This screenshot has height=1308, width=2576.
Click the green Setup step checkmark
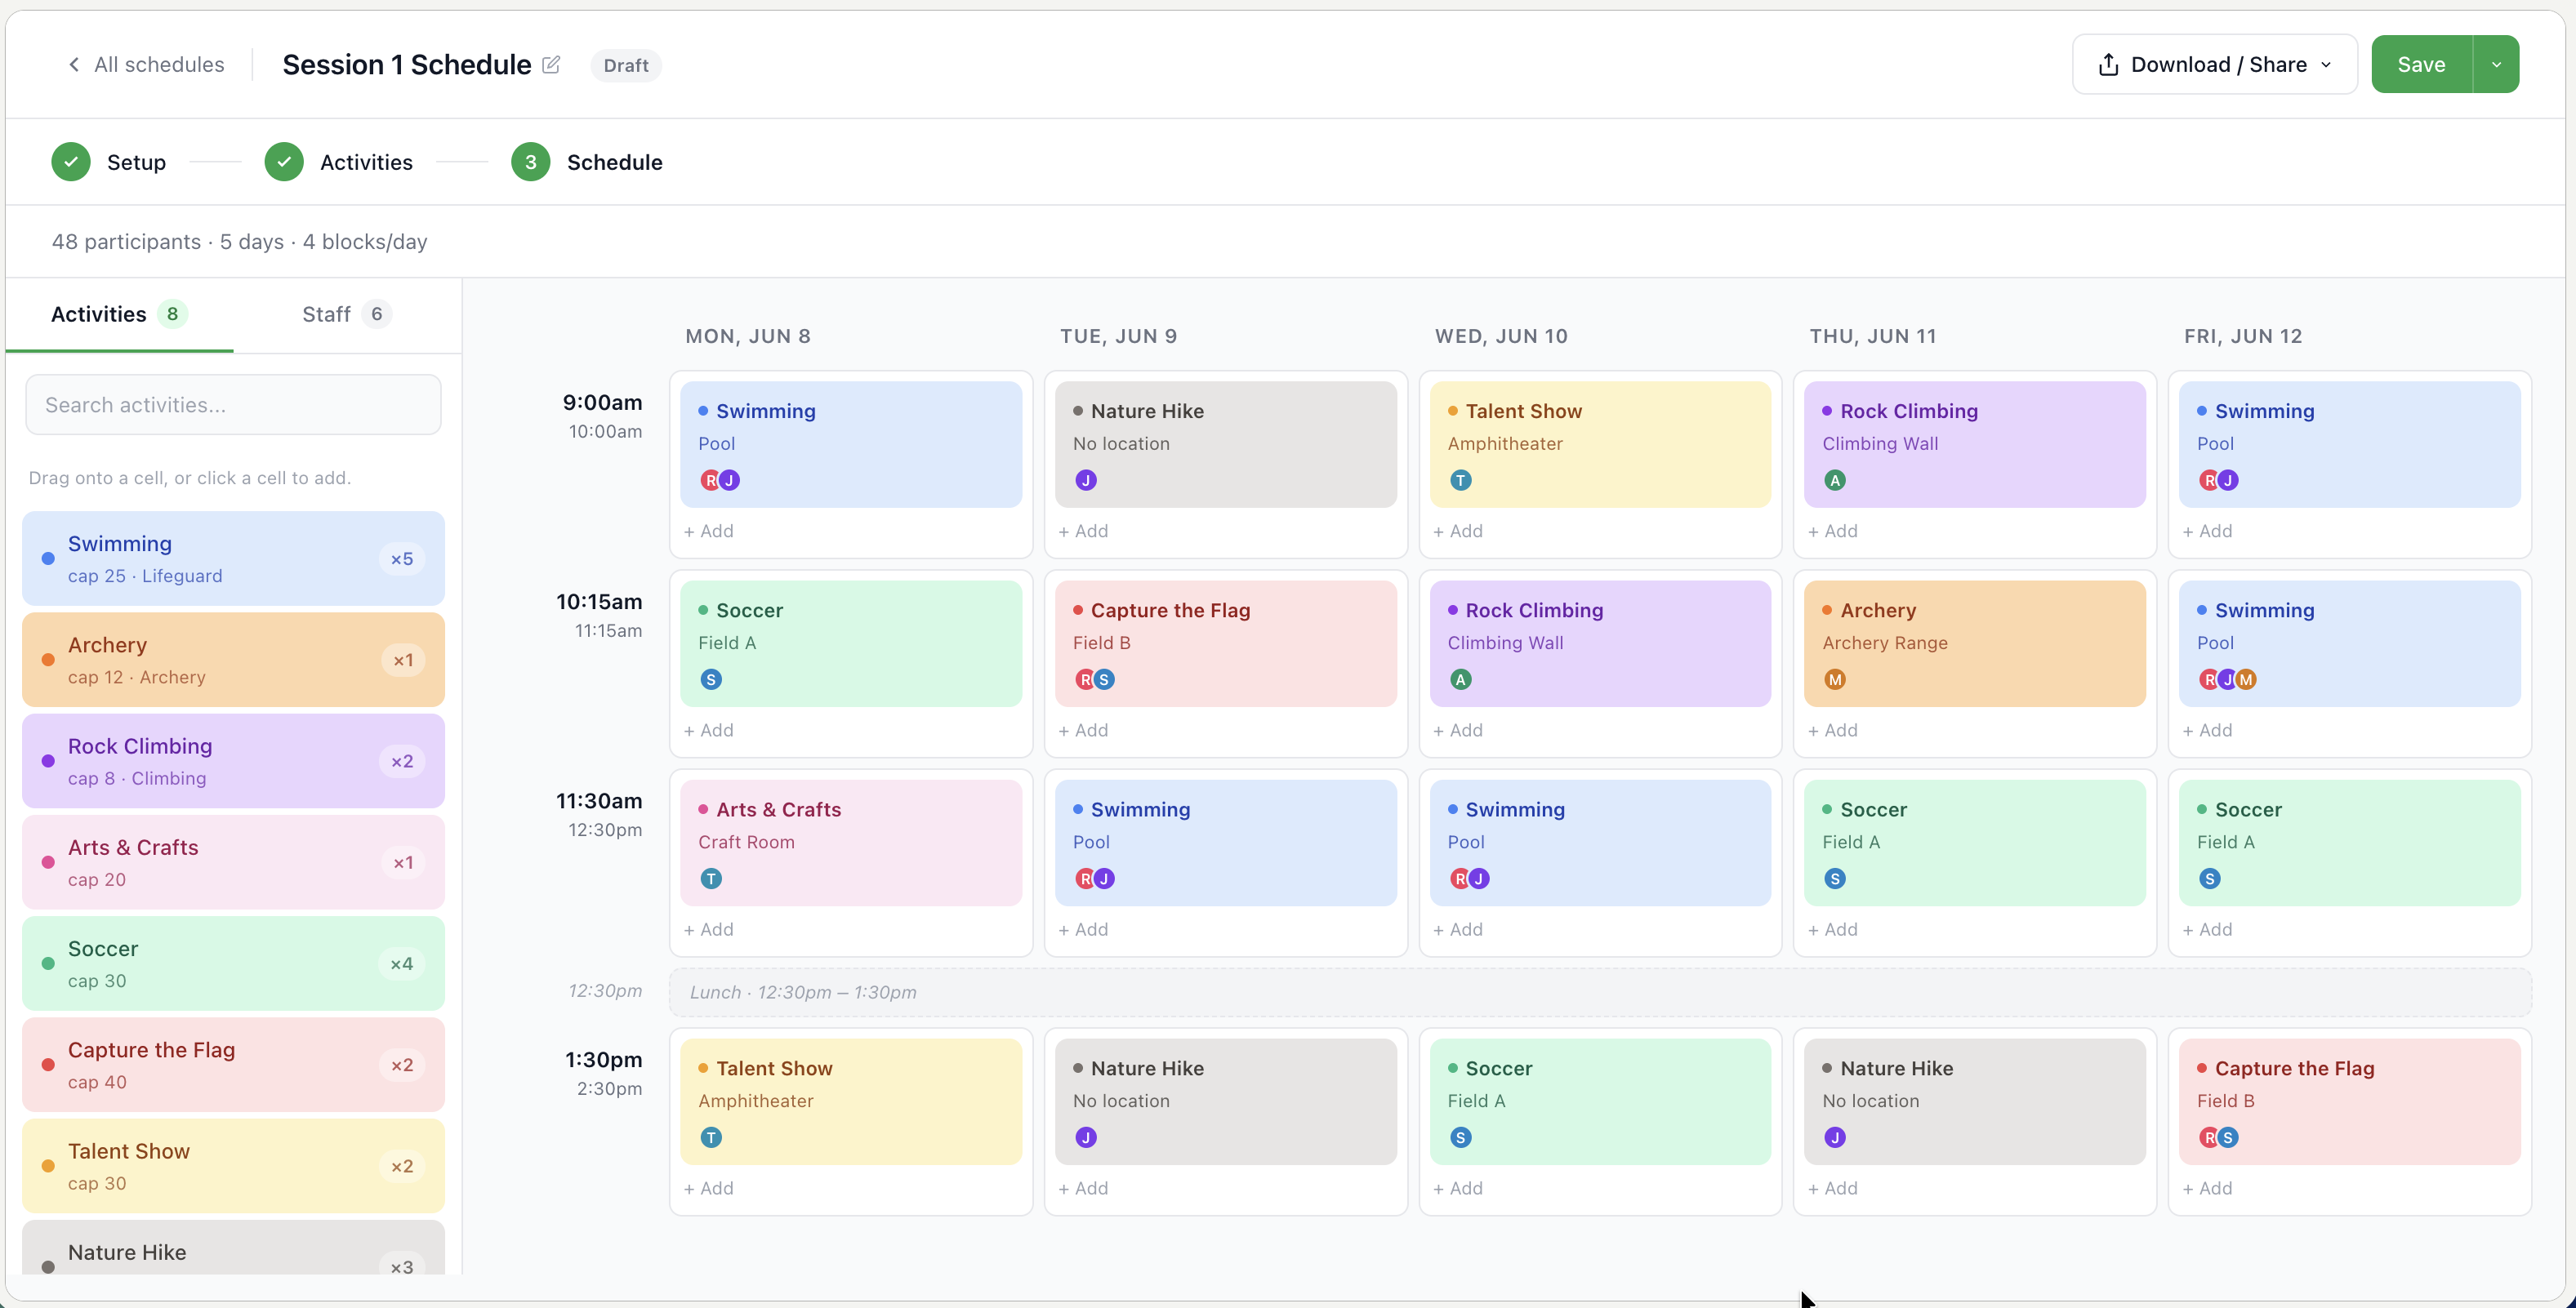click(71, 162)
